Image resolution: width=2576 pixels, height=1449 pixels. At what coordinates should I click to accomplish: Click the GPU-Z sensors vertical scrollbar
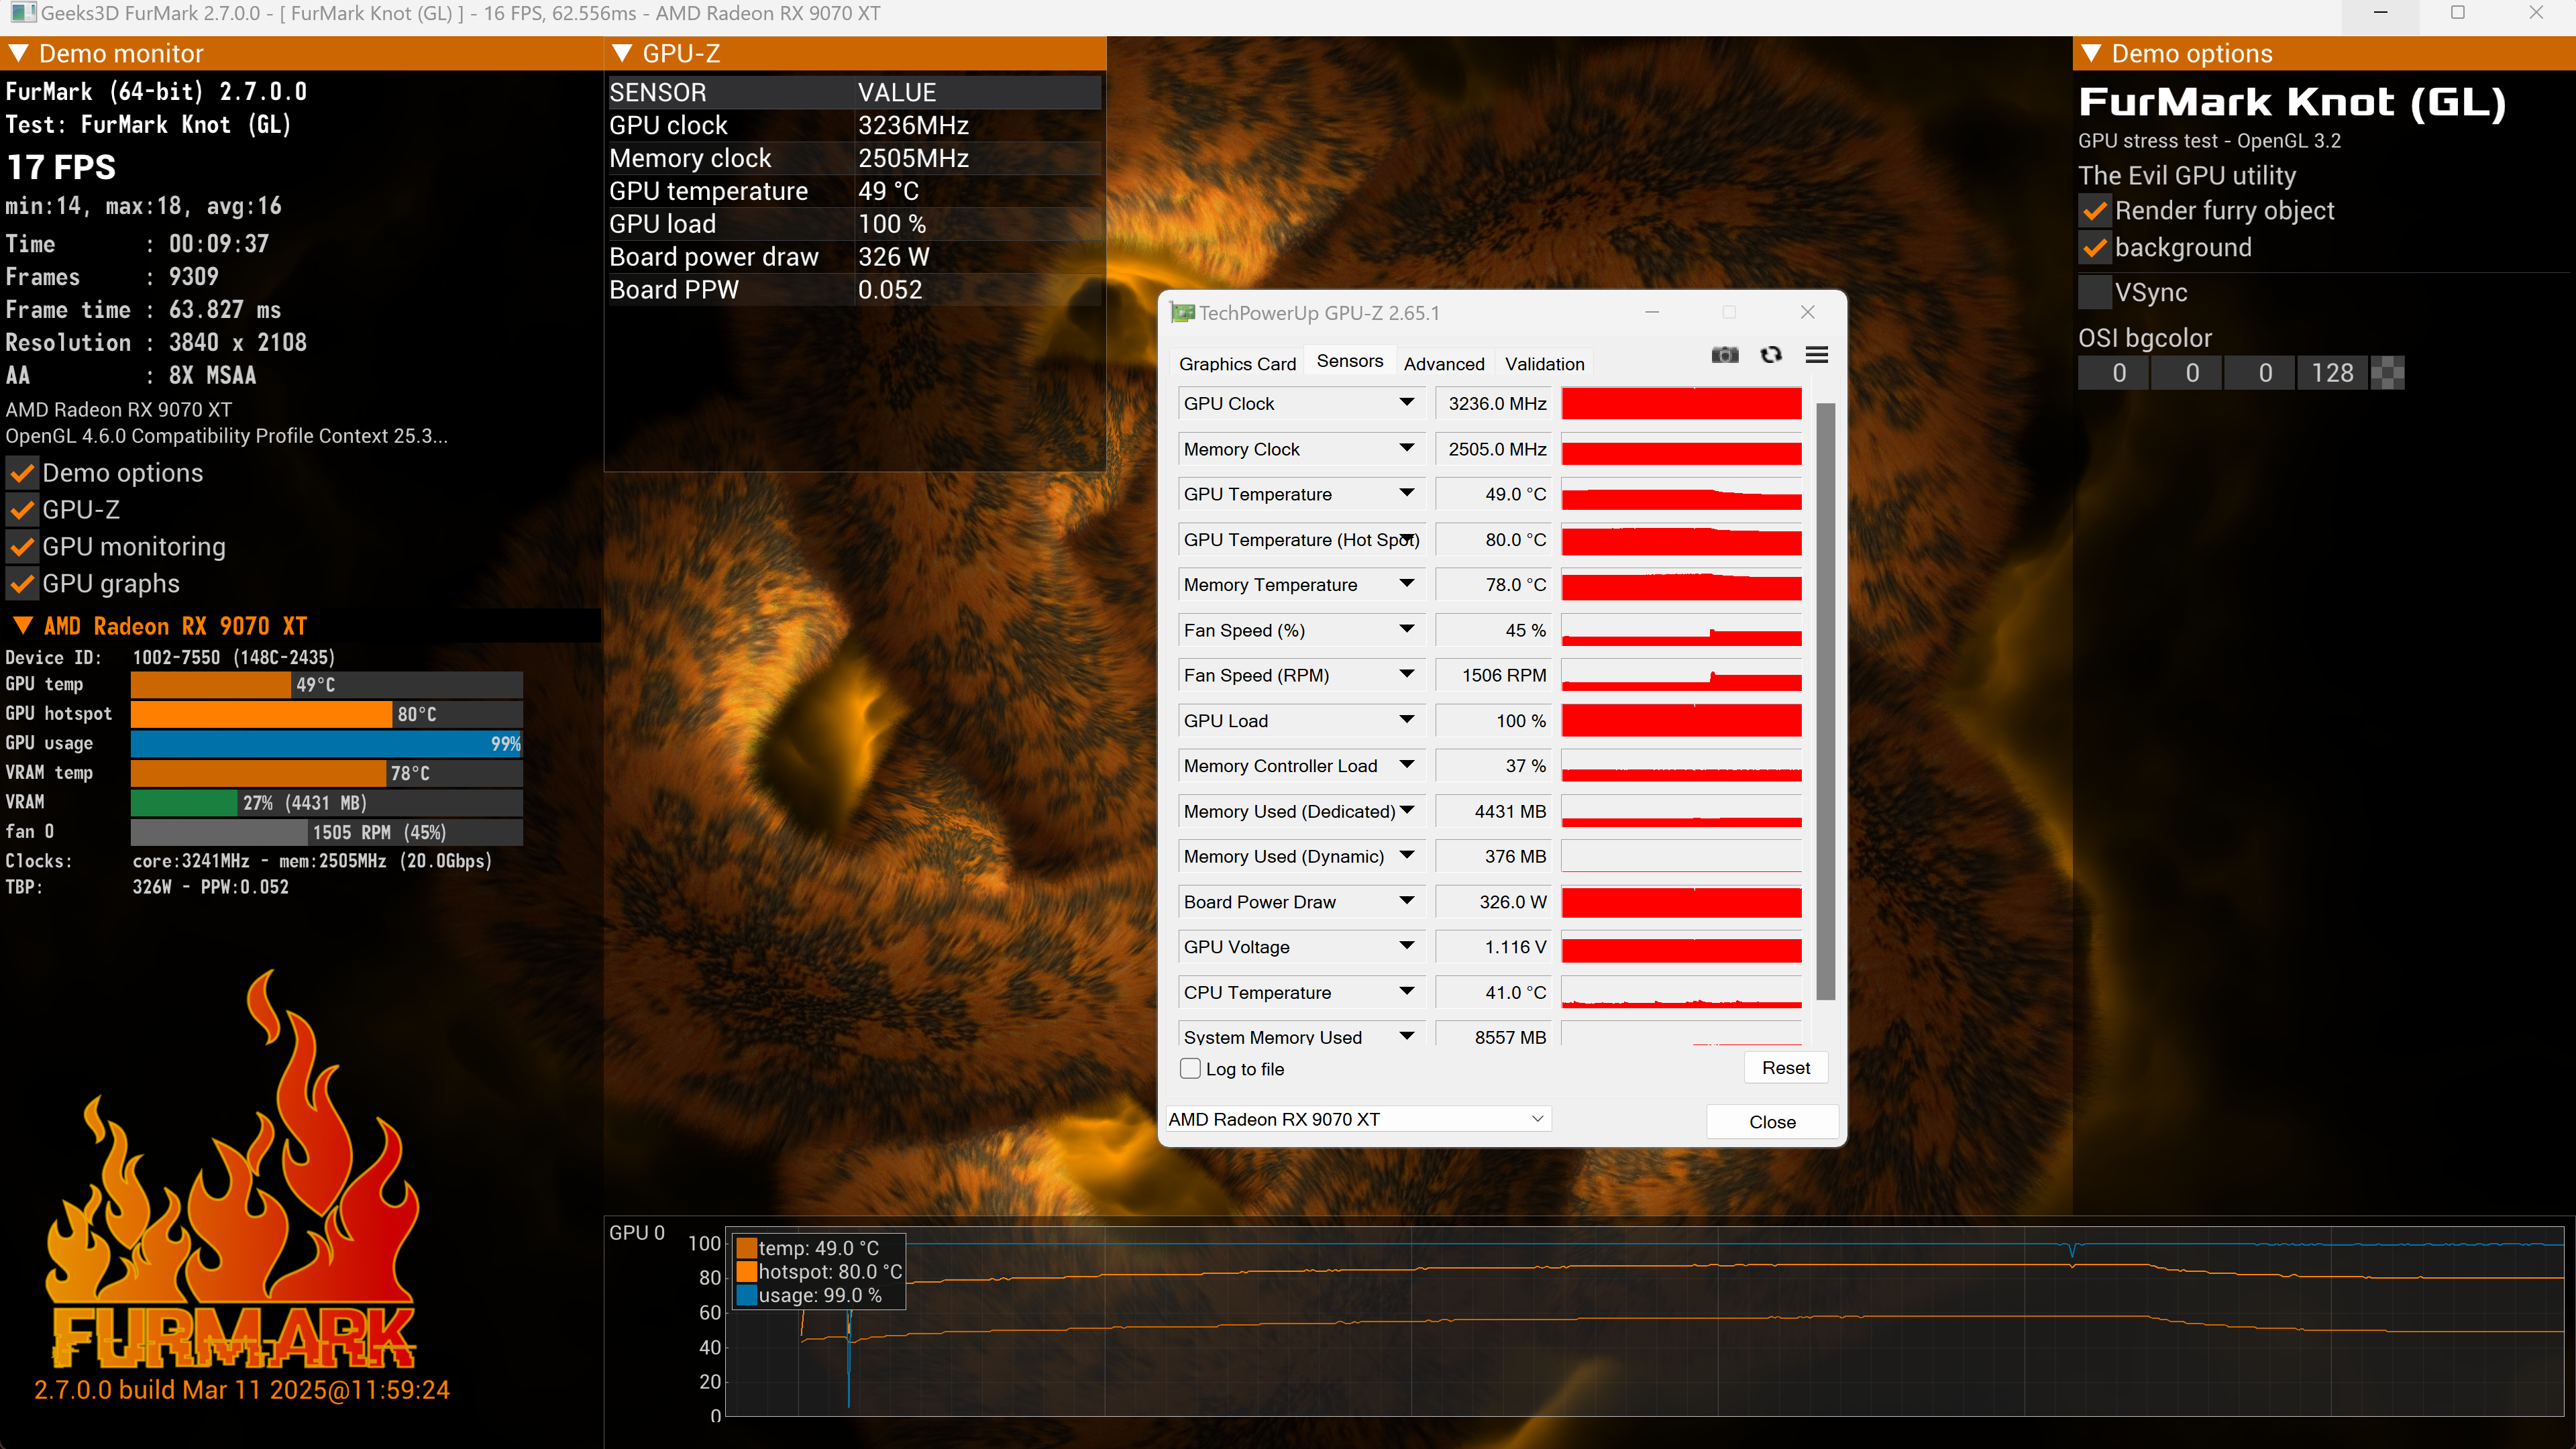pos(1825,700)
